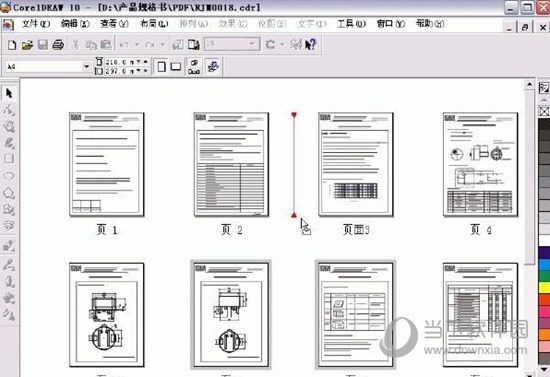Pick the yellow swatch in the palette
Screen dimensions: 550x377
[x=544, y=288]
